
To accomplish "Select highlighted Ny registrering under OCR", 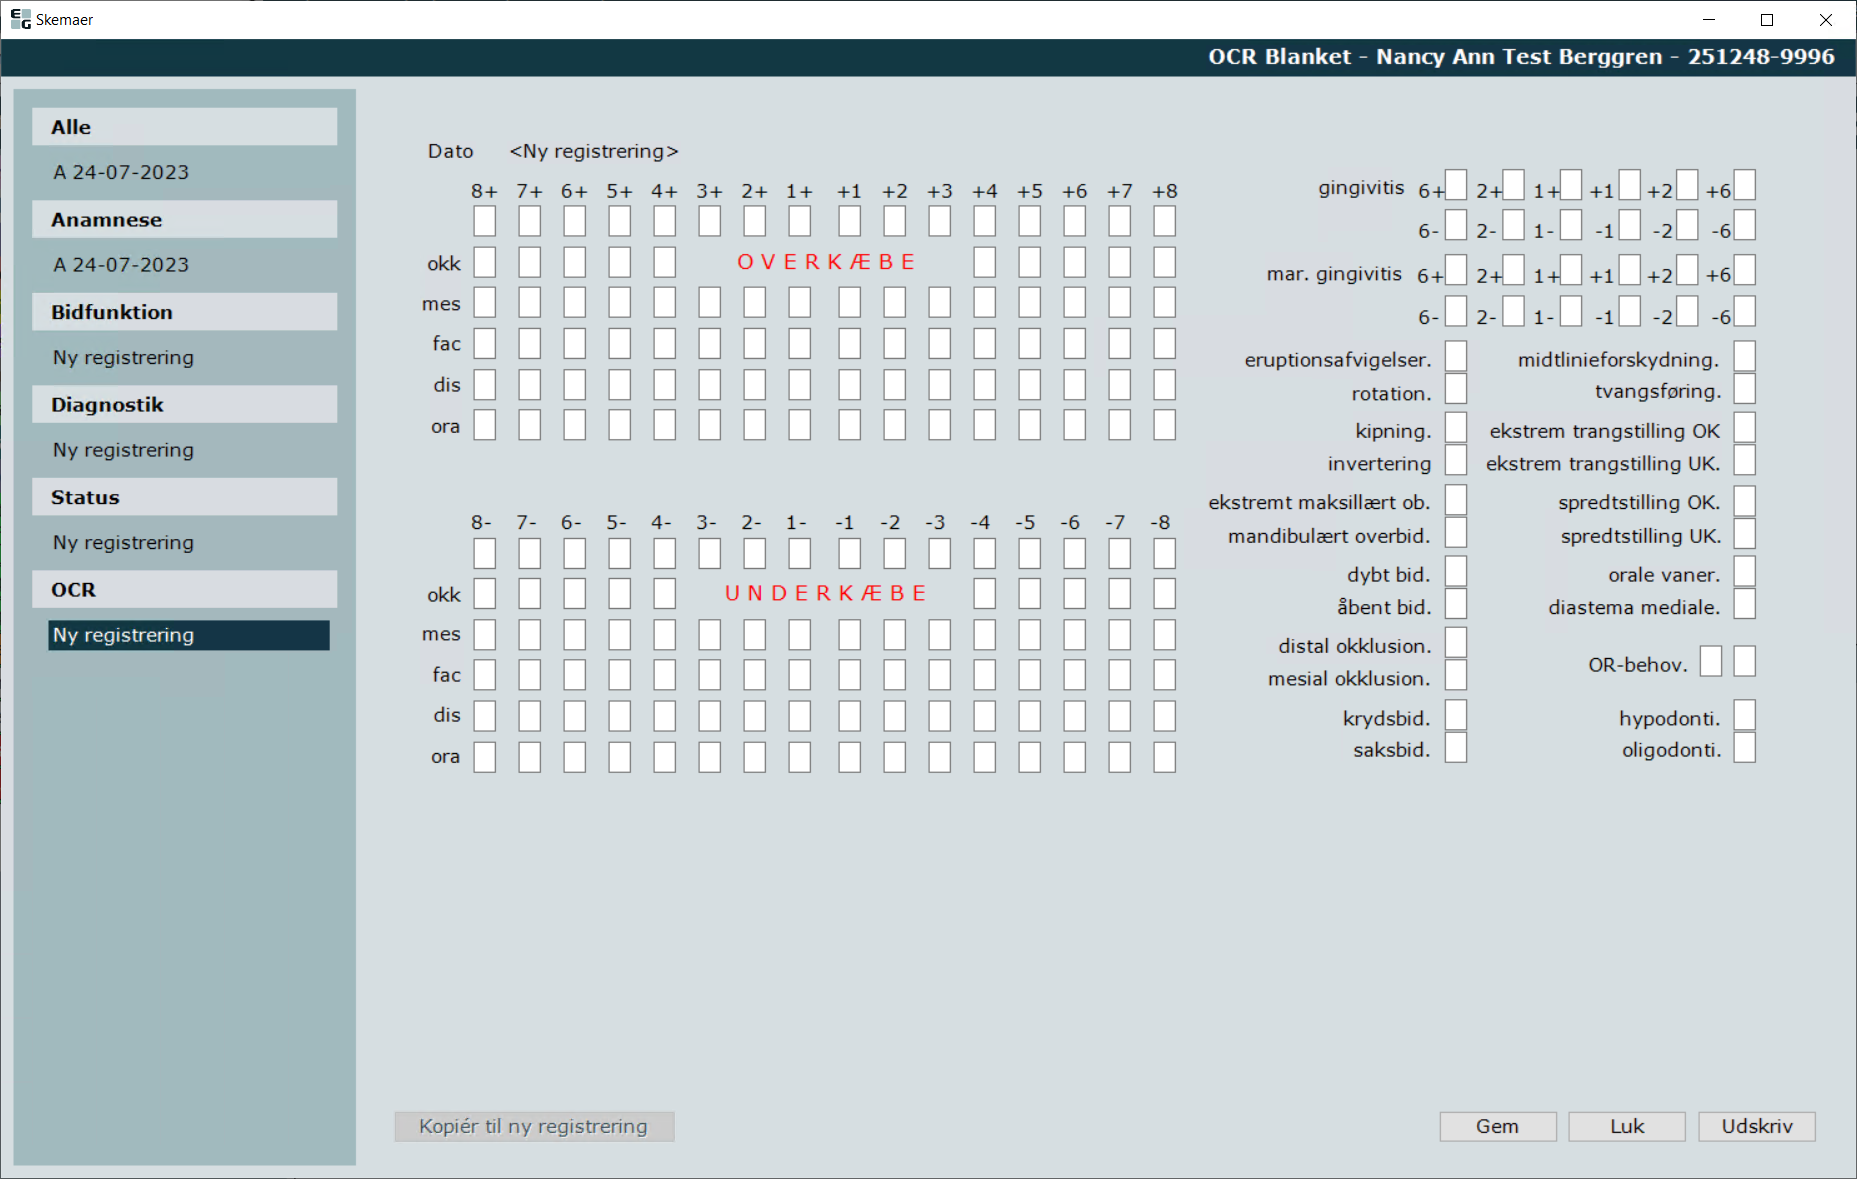I will (x=189, y=635).
